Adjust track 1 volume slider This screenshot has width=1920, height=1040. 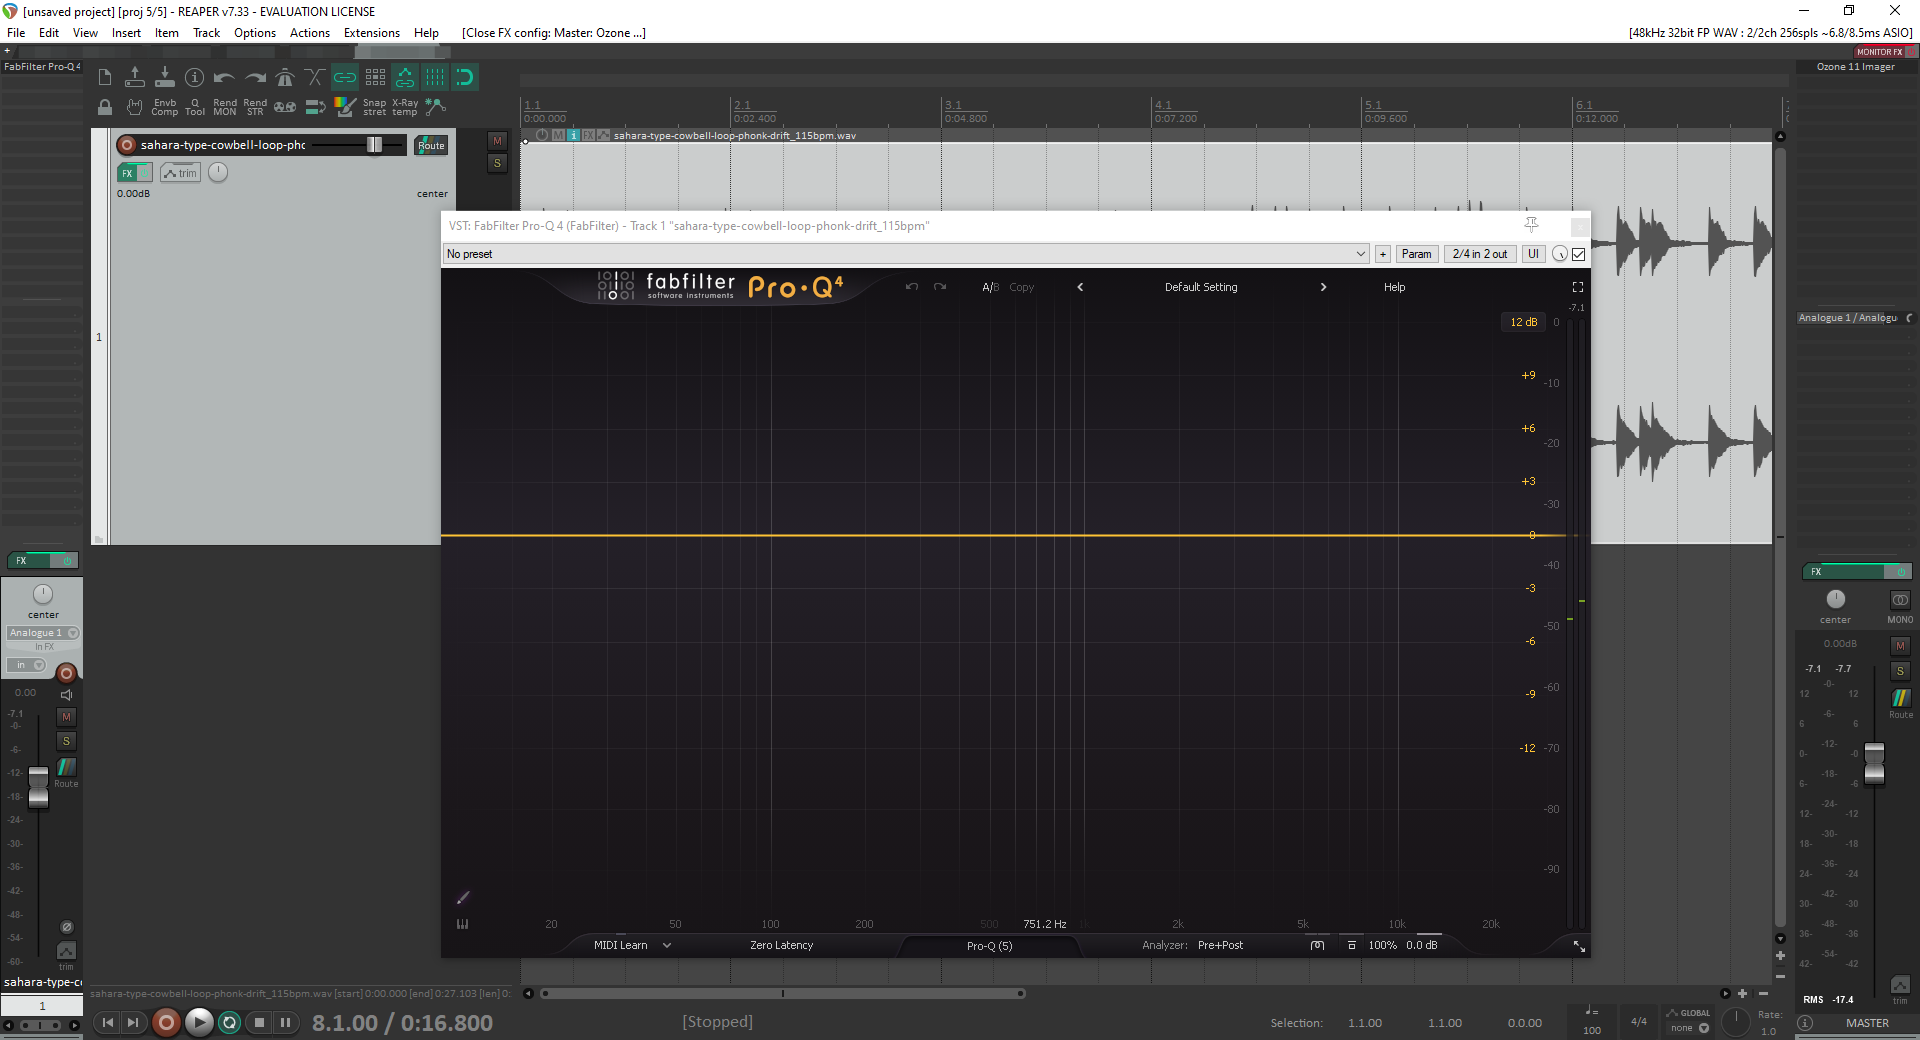pos(374,145)
